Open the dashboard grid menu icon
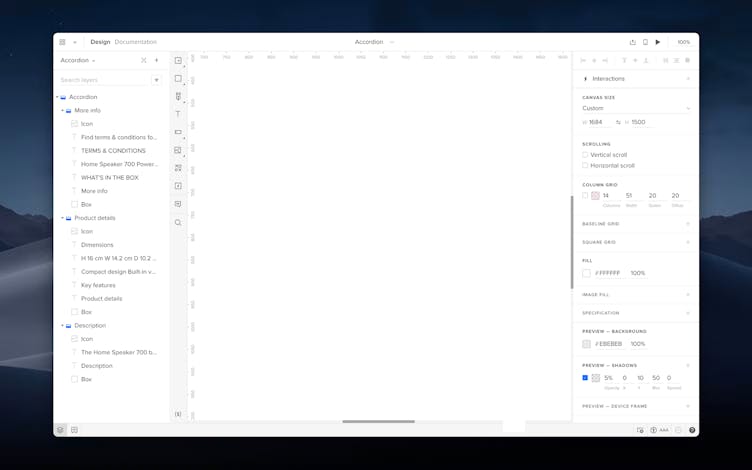752x470 pixels. [x=62, y=42]
